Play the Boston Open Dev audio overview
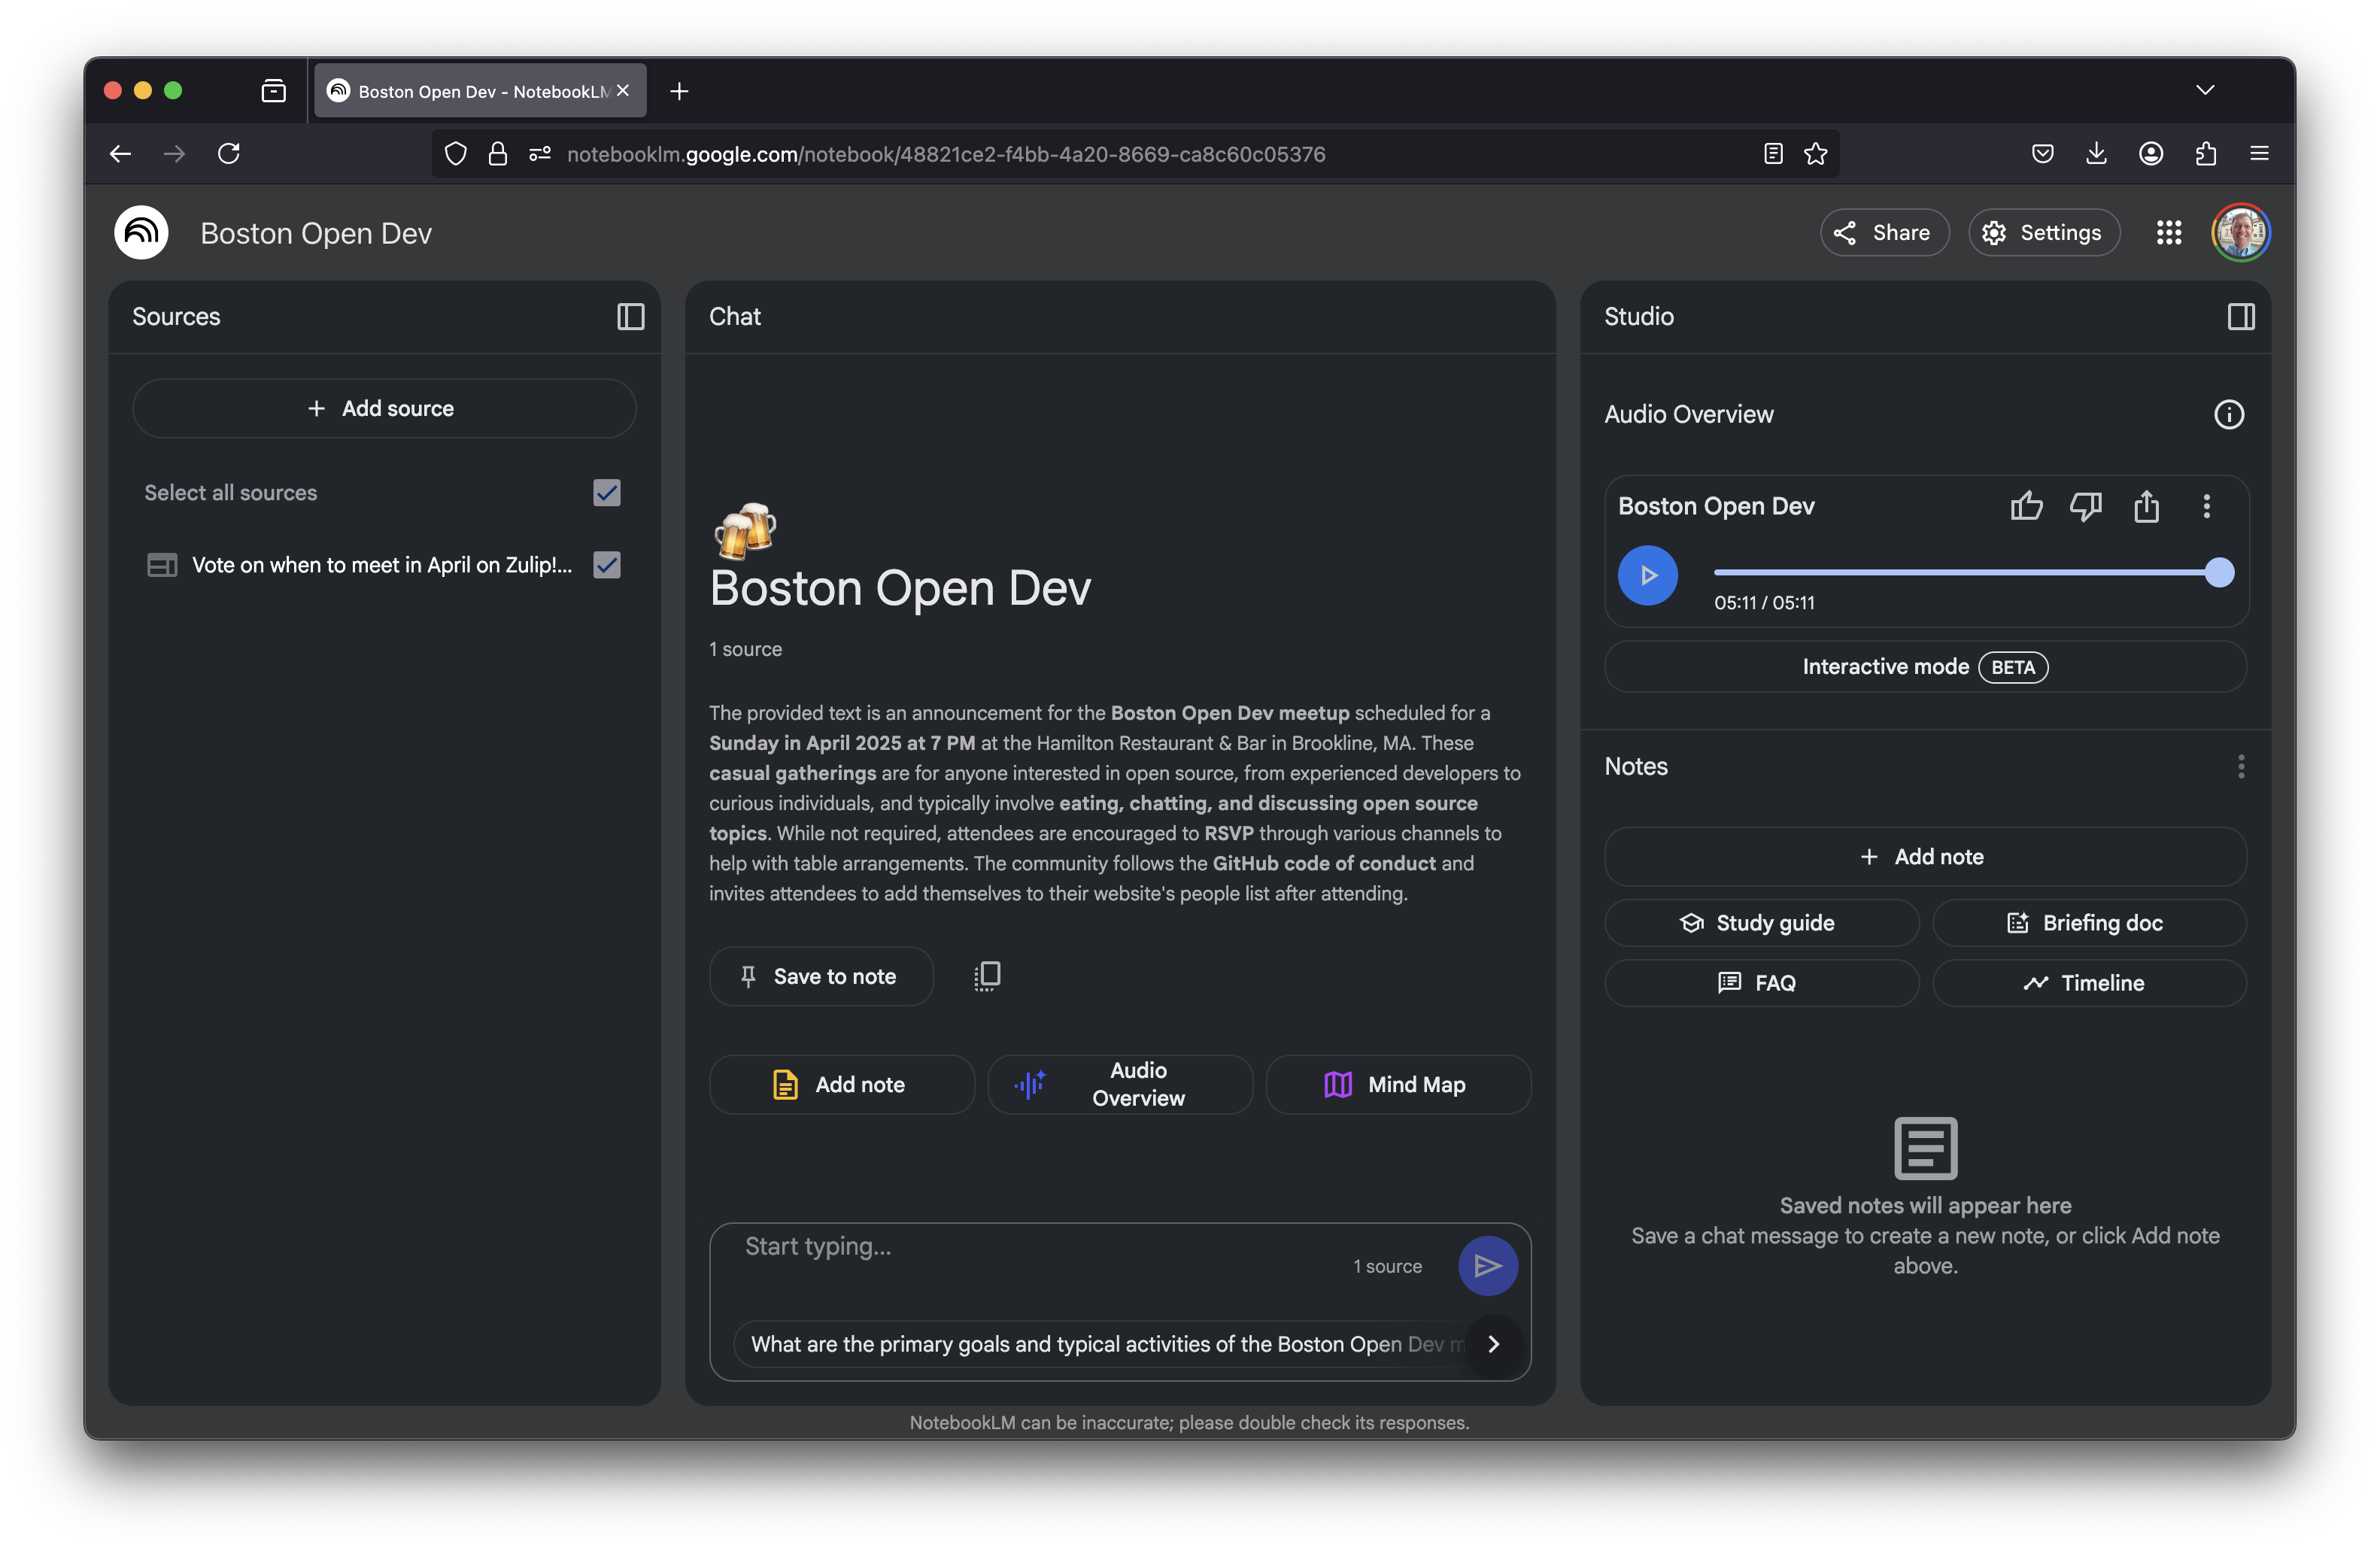The width and height of the screenshot is (2380, 1551). coord(1647,575)
